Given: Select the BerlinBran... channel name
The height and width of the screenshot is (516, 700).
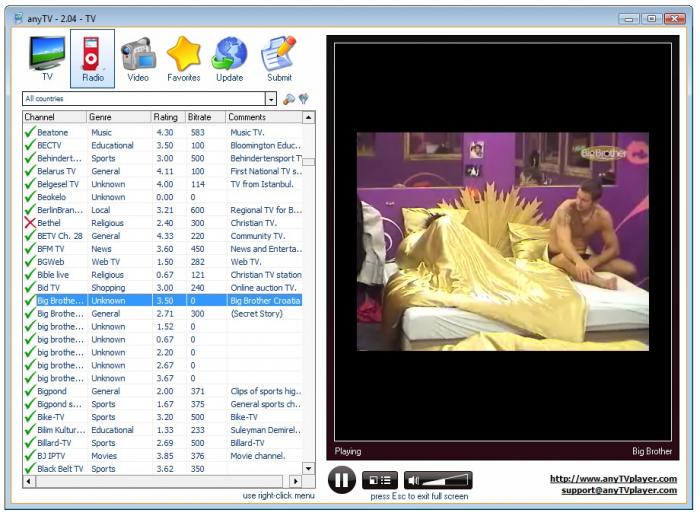Looking at the screenshot, I should (x=60, y=210).
